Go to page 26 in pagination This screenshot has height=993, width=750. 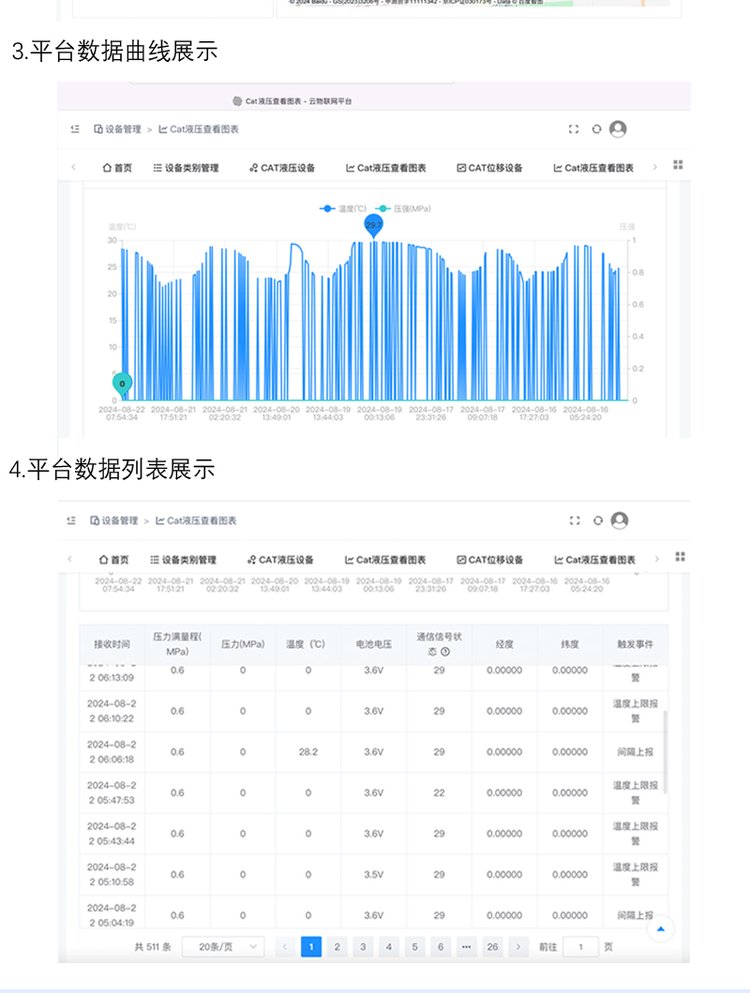[492, 946]
